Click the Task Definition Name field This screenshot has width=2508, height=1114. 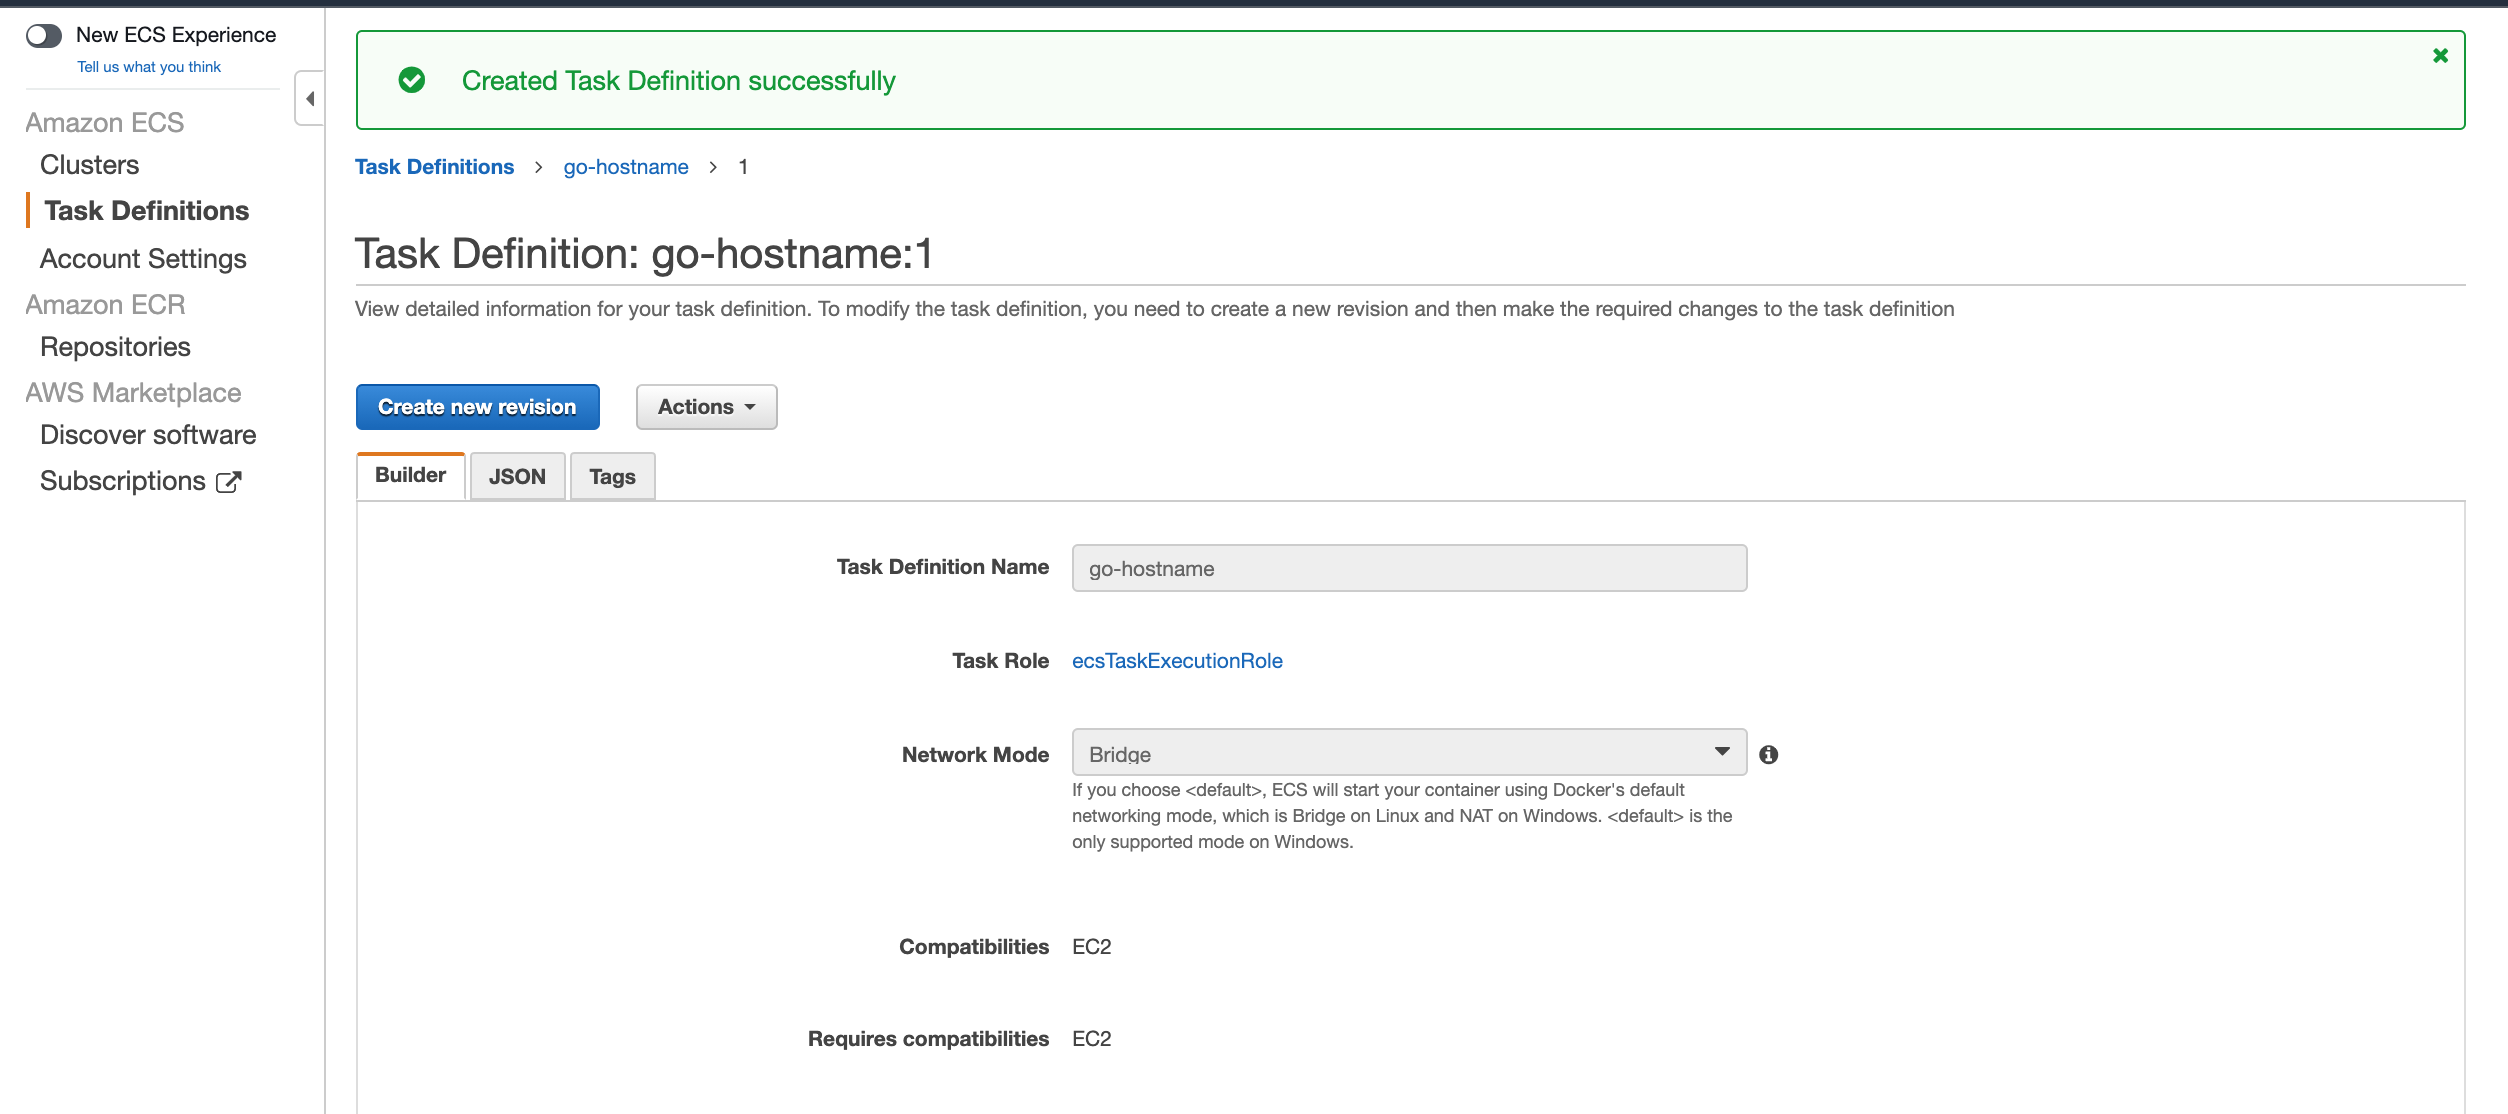1409,568
